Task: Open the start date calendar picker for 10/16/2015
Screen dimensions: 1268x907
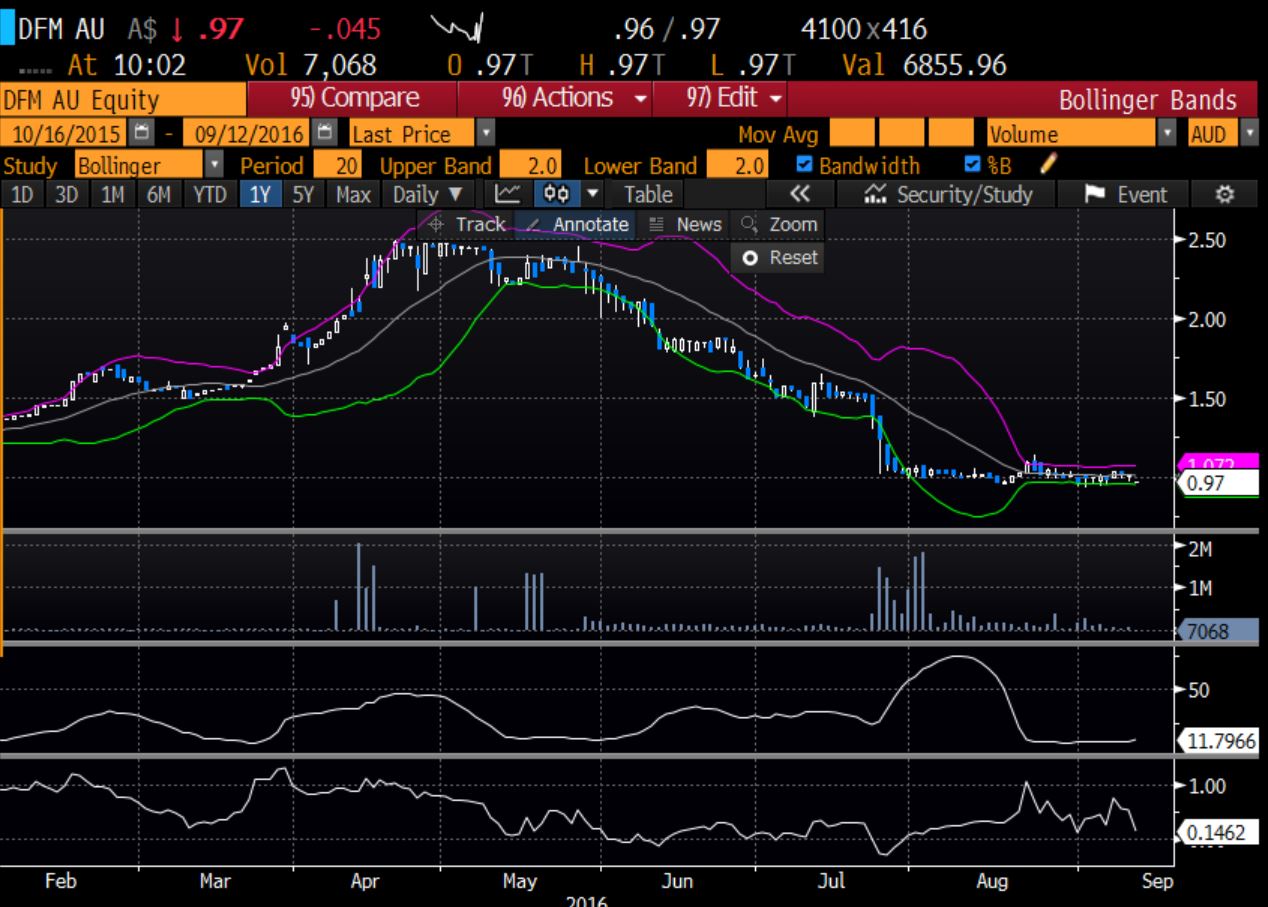Action: click(140, 133)
